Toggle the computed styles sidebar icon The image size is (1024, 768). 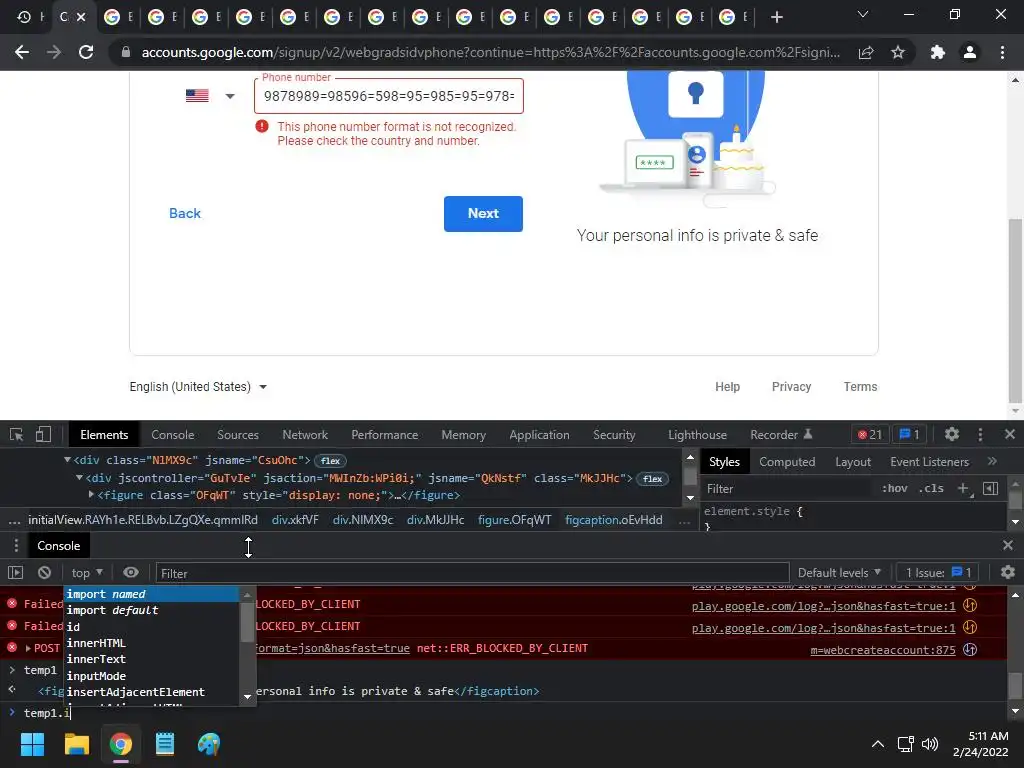991,488
